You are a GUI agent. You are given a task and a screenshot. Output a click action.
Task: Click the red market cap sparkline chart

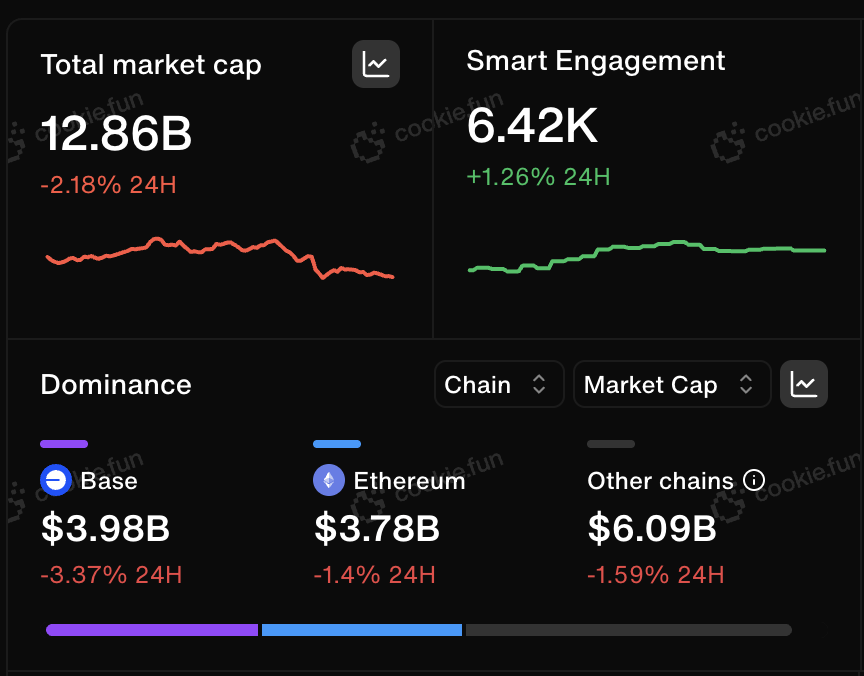[x=220, y=258]
